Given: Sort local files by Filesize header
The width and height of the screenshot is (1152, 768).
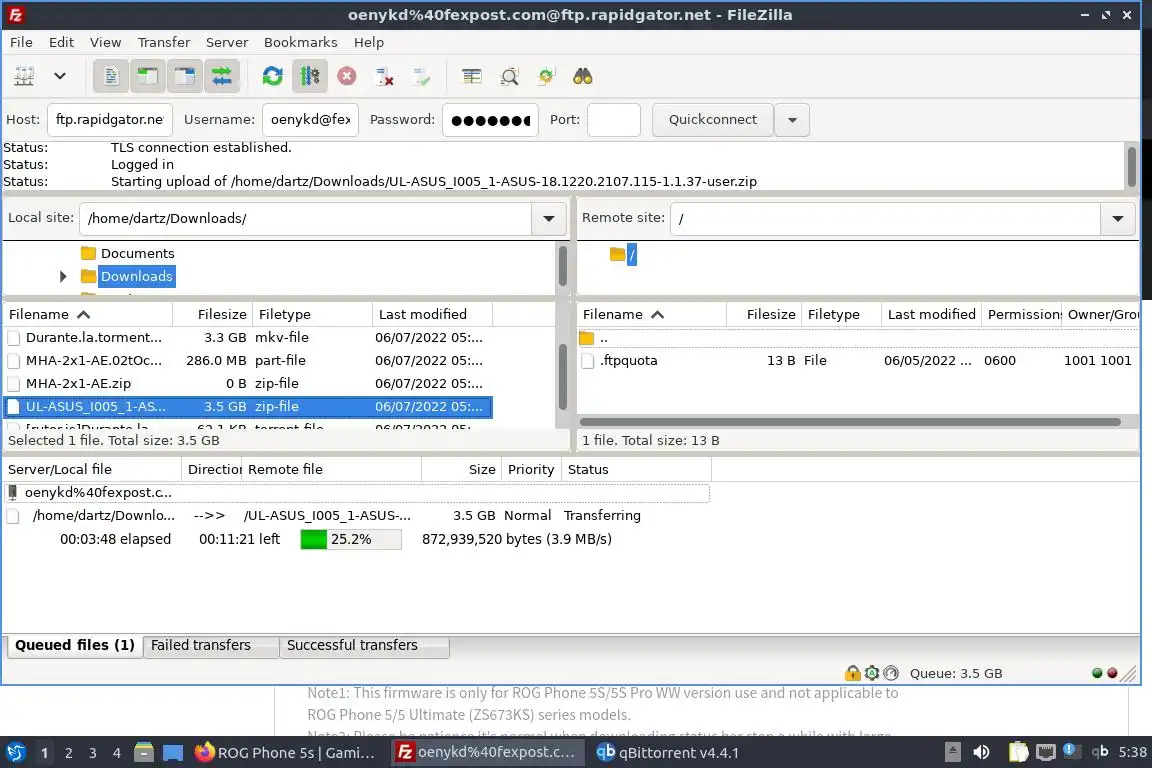Looking at the screenshot, I should point(212,315).
